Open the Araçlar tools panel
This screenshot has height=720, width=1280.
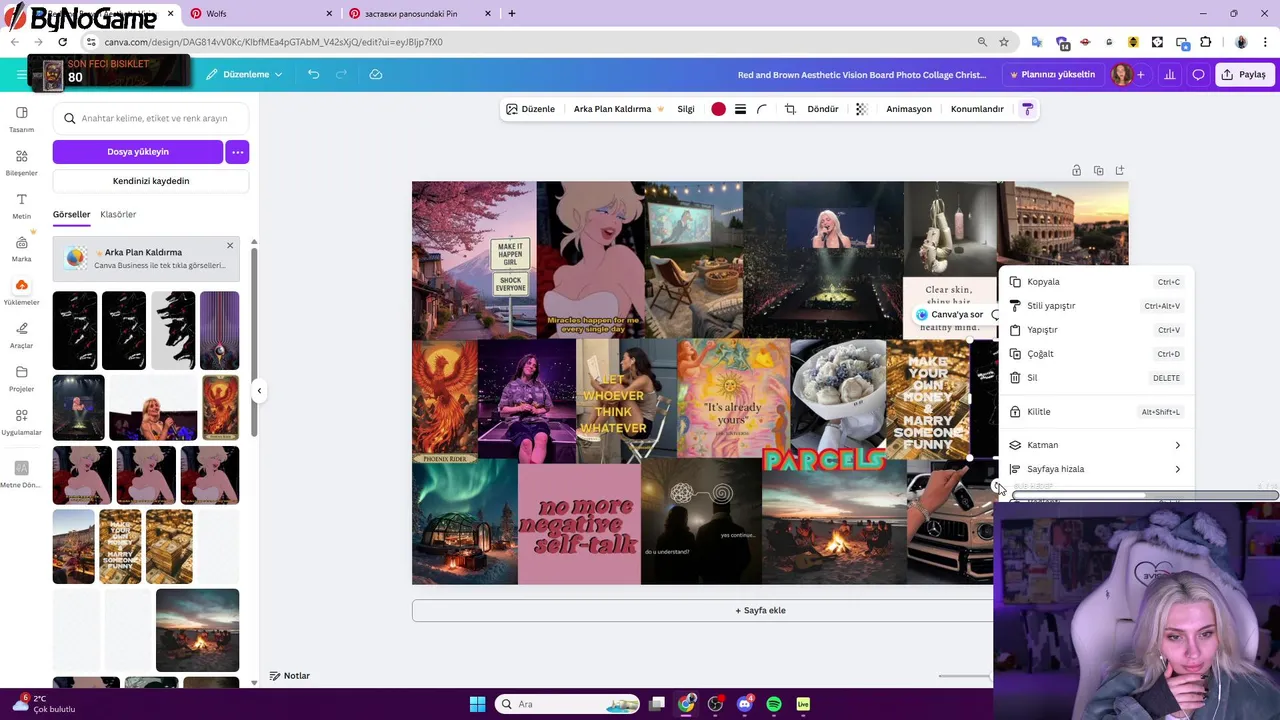[x=21, y=335]
